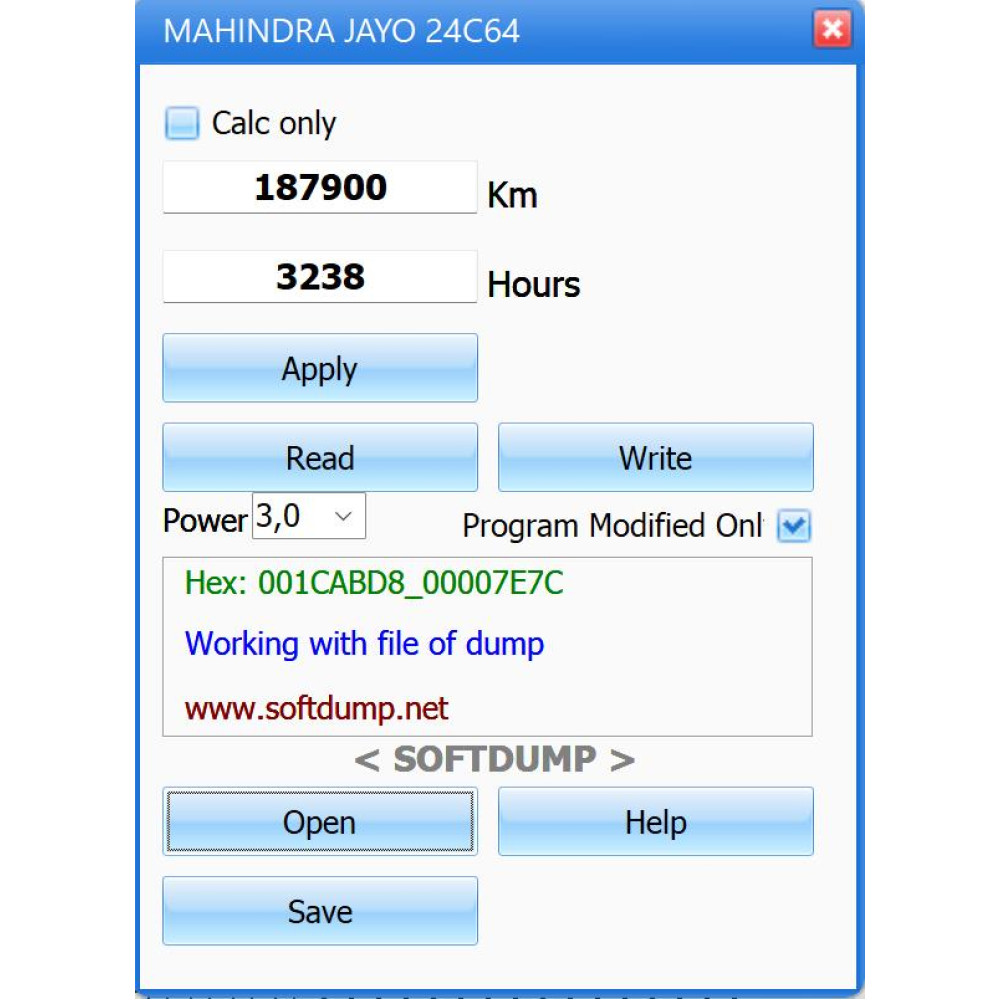Close the MAHINDRA JAYO 24C64 window
The width and height of the screenshot is (1000, 1000).
832,29
